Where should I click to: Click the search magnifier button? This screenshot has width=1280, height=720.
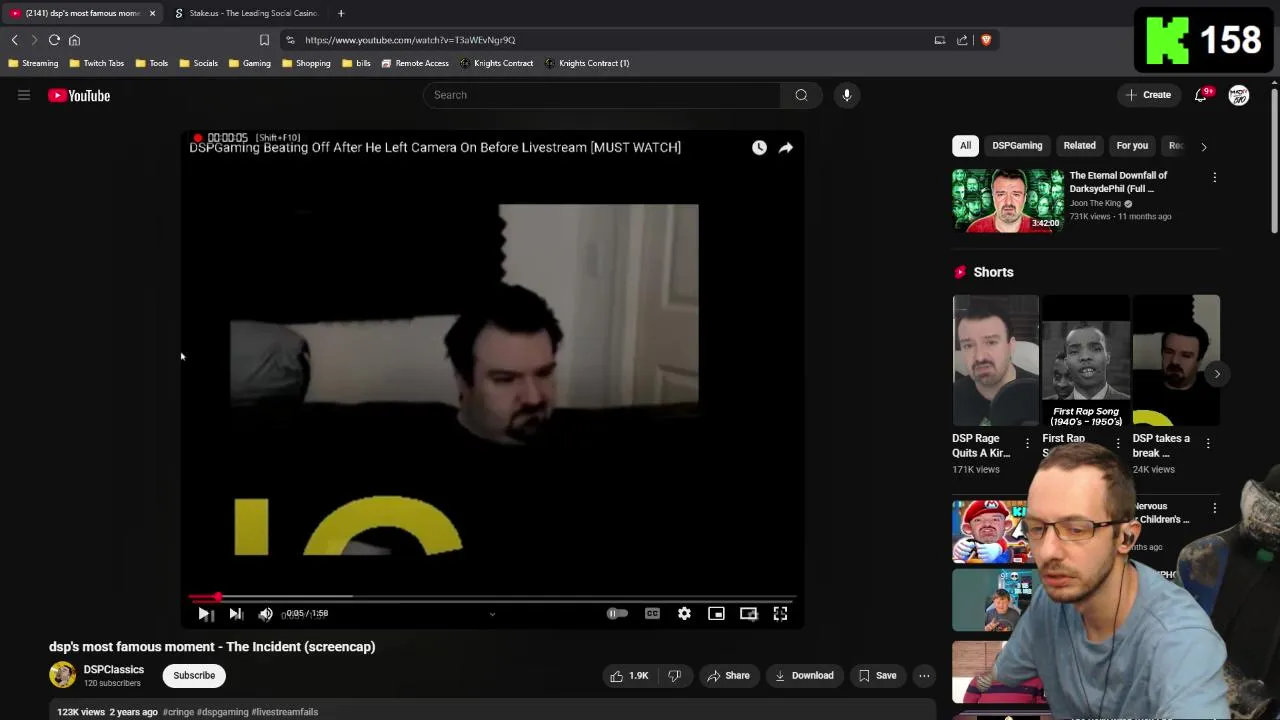(x=801, y=95)
